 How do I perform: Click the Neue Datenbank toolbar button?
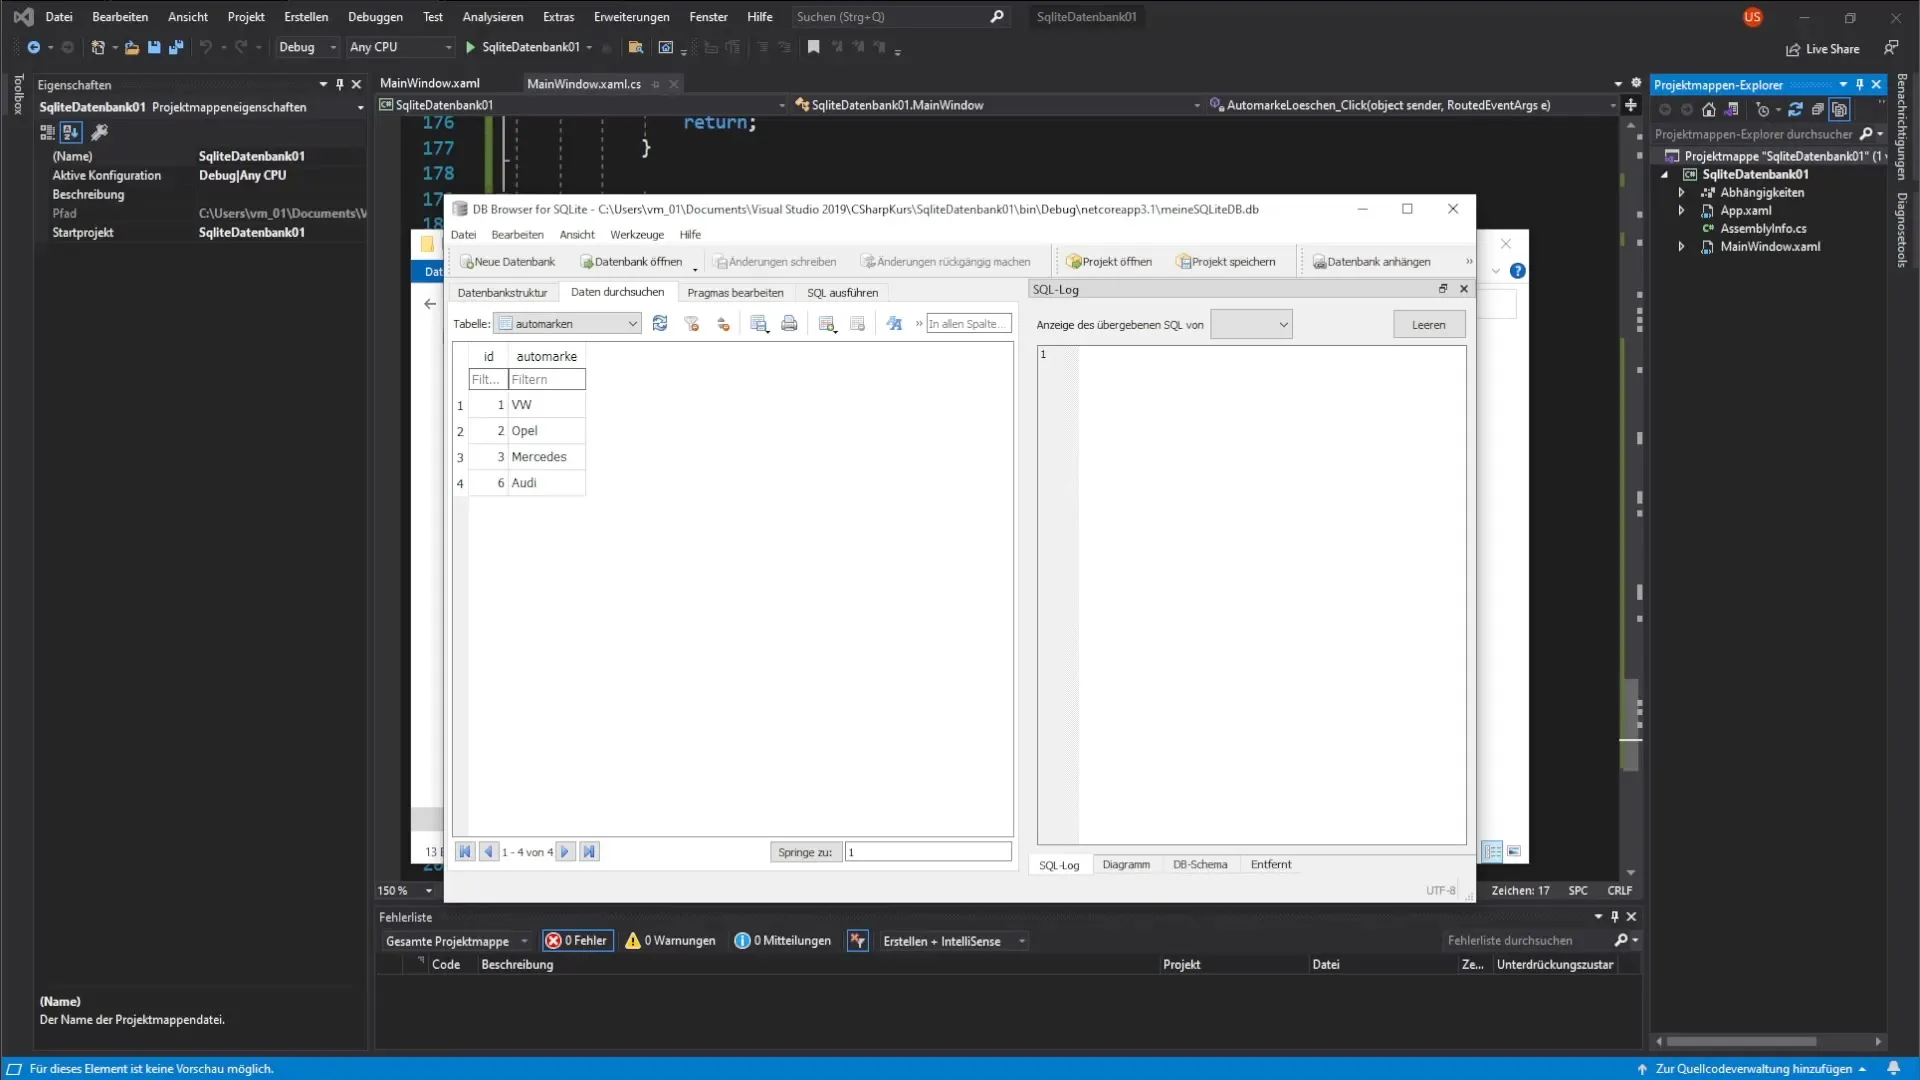507,262
